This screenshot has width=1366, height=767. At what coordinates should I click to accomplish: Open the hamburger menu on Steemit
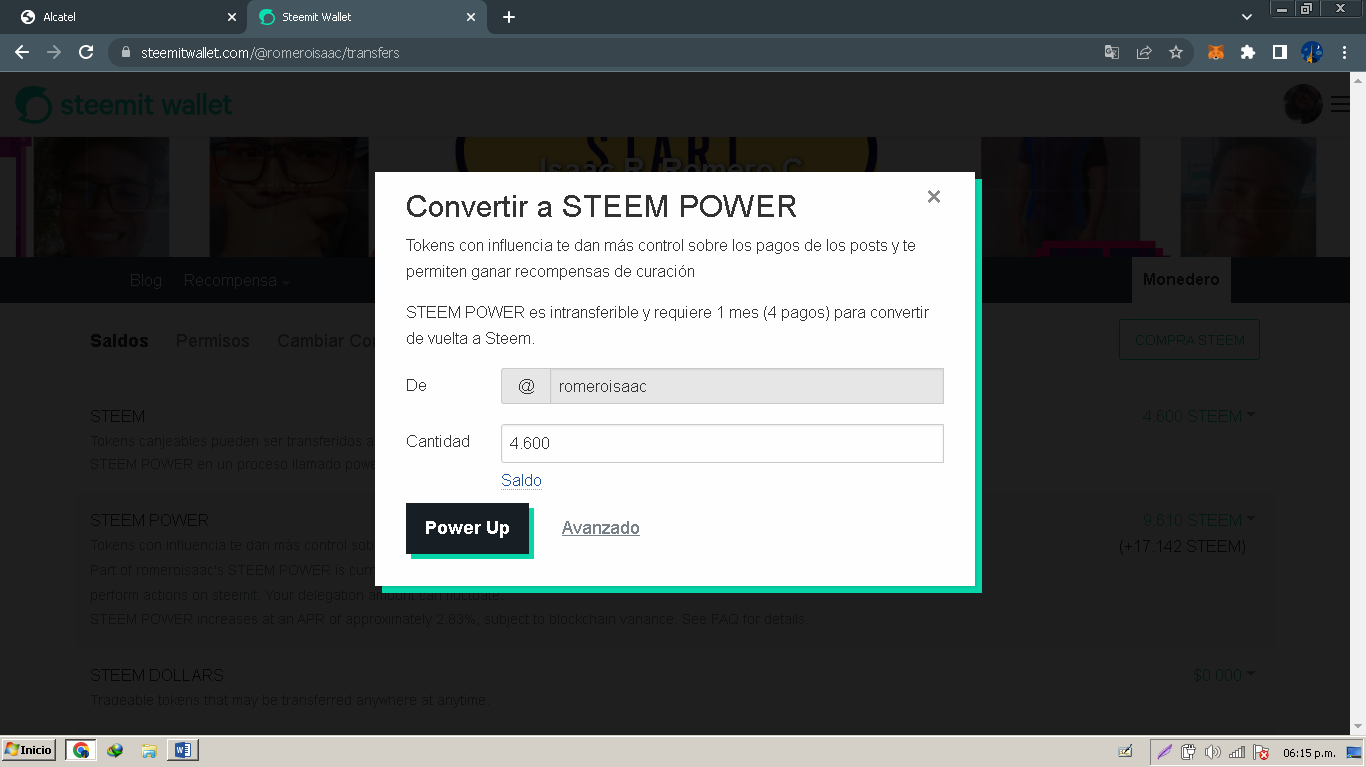tap(1340, 104)
